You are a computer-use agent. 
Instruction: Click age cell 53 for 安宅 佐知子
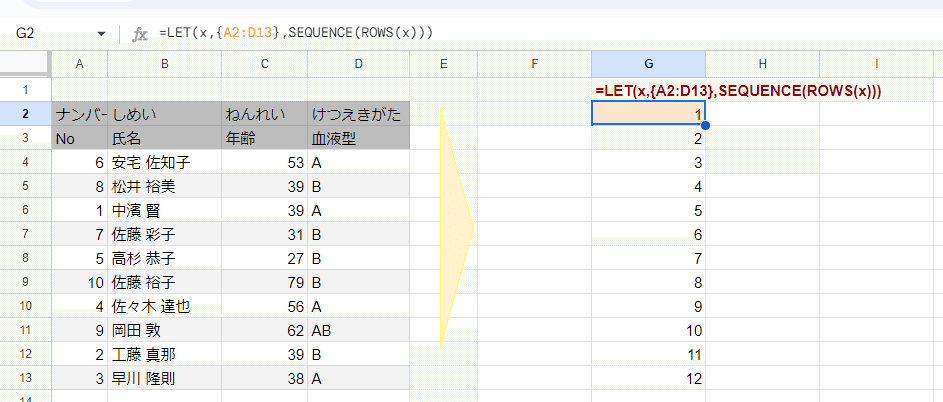click(x=264, y=162)
